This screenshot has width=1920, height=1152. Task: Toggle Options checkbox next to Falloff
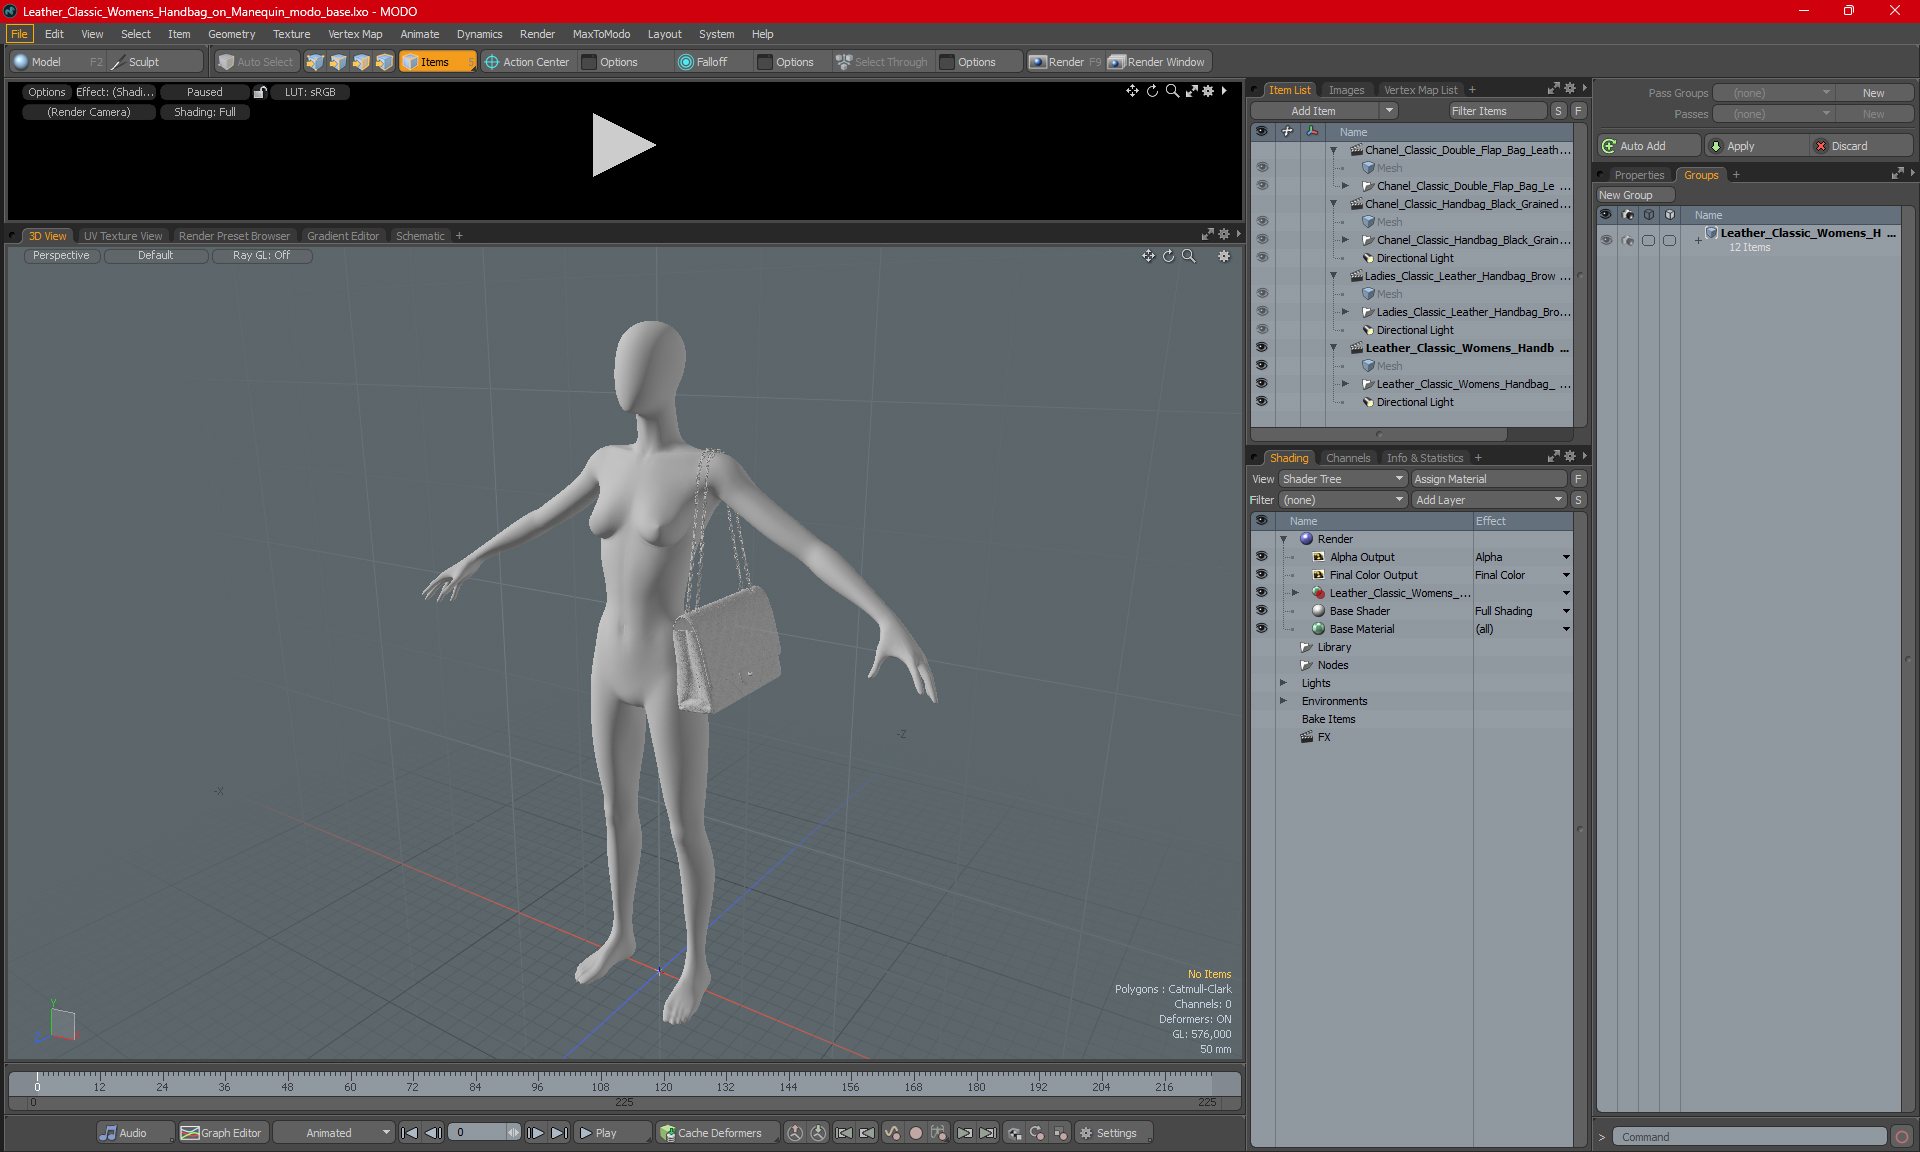(765, 62)
